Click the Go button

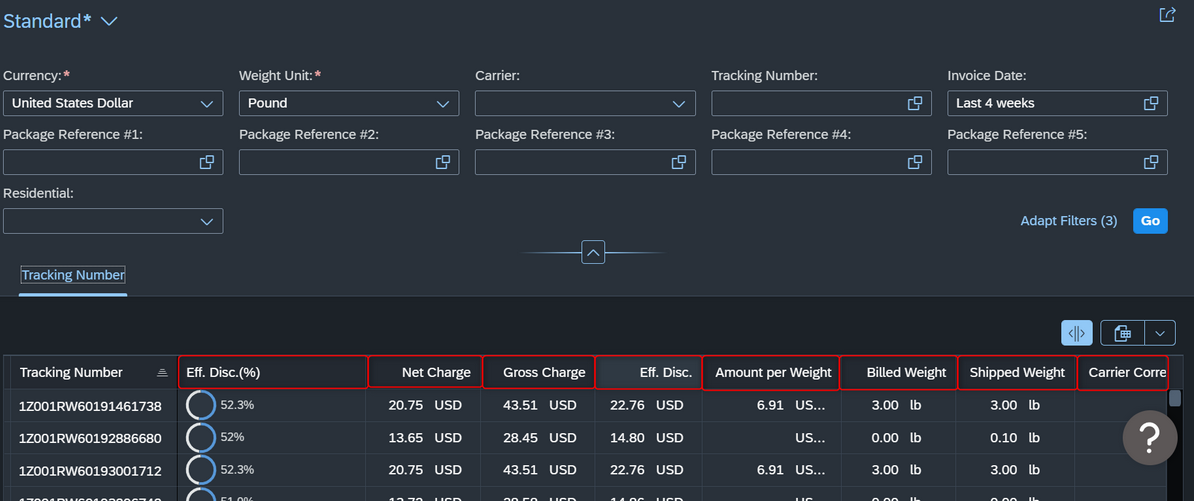pyautogui.click(x=1150, y=221)
